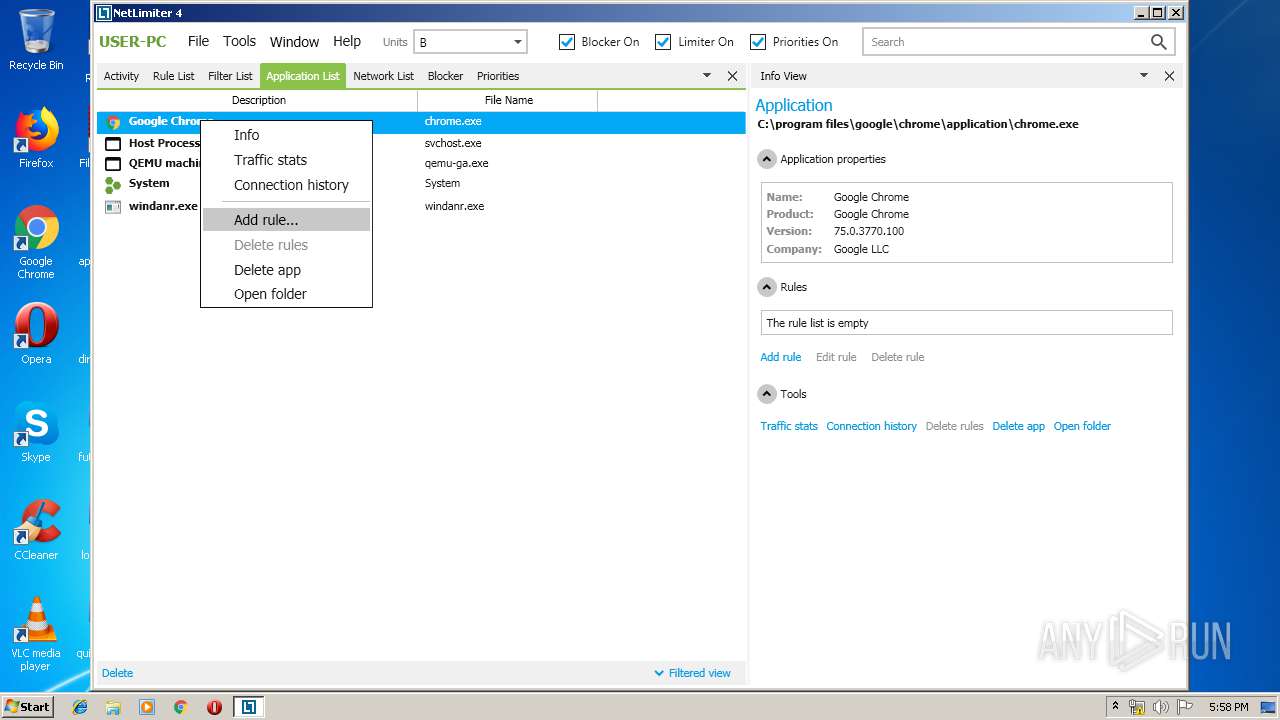Toggle Blocker On checkbox
Viewport: 1280px width, 720px height.
[x=567, y=42]
